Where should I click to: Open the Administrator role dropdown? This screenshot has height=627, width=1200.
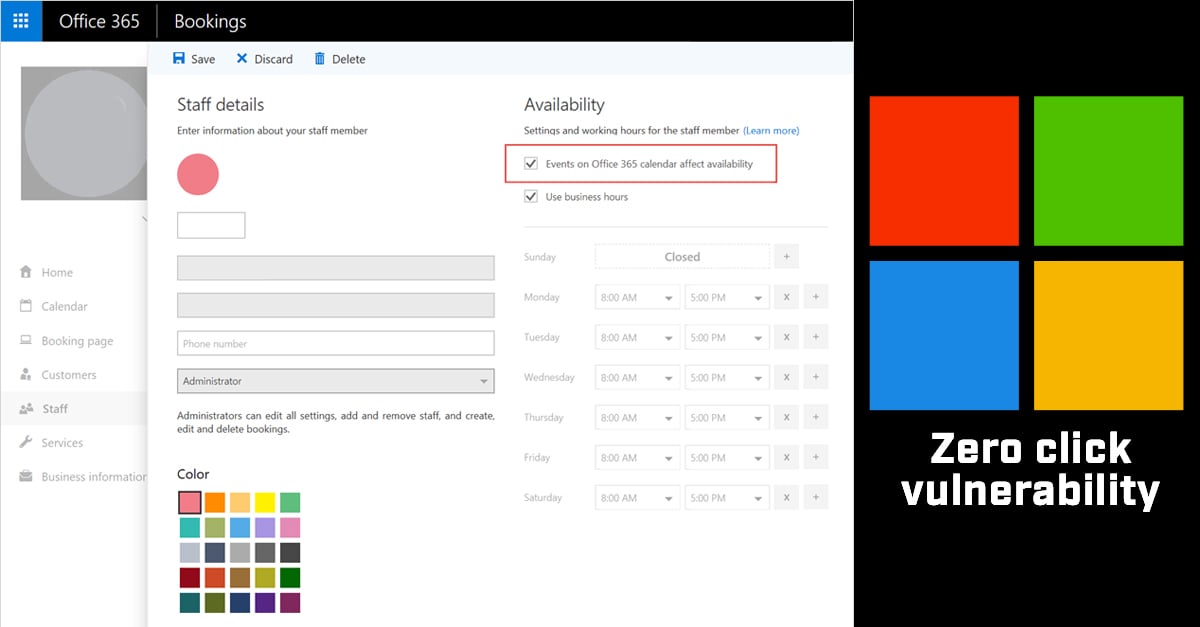click(336, 381)
